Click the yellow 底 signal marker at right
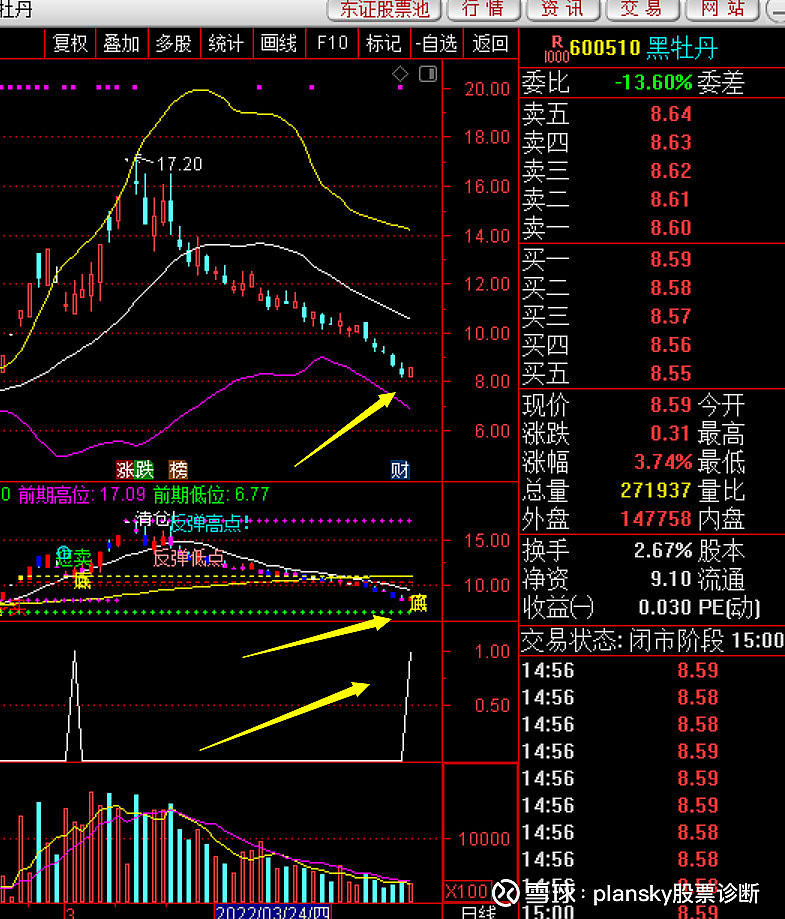785x919 pixels. click(419, 602)
